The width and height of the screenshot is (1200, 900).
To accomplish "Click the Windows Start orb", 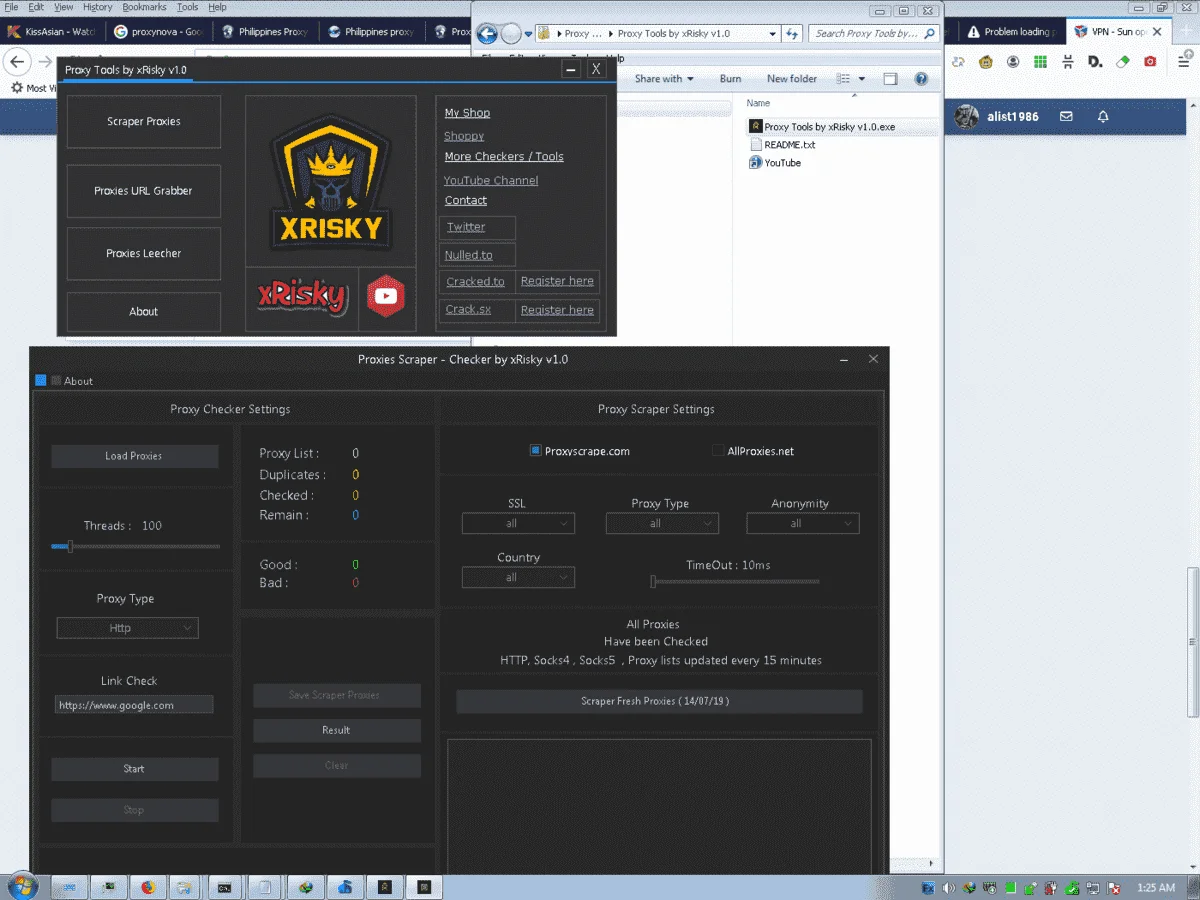I will pyautogui.click(x=22, y=886).
